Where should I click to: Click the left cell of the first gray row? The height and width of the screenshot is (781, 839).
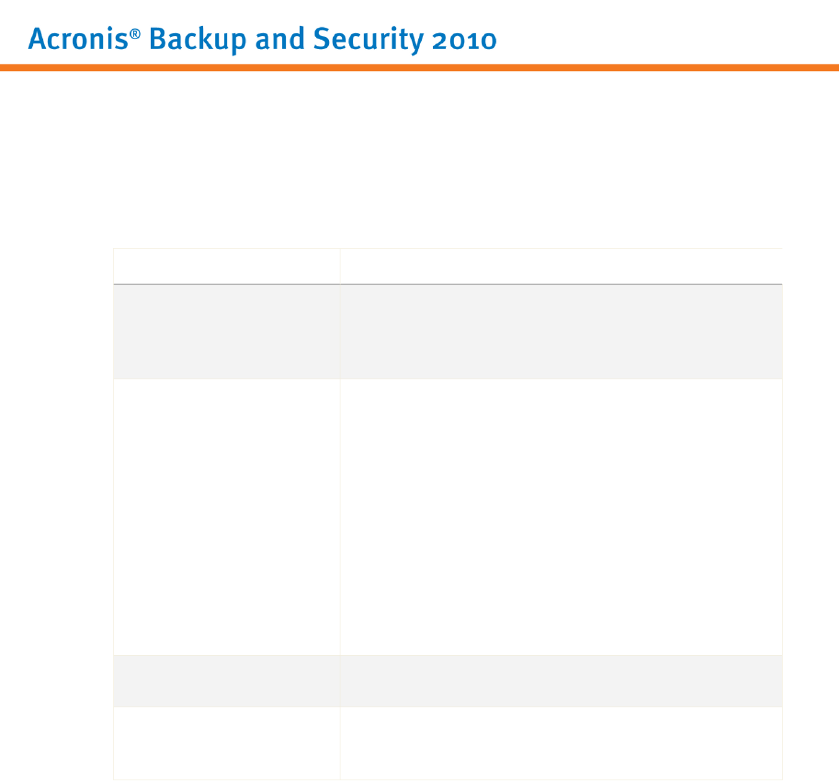click(226, 332)
